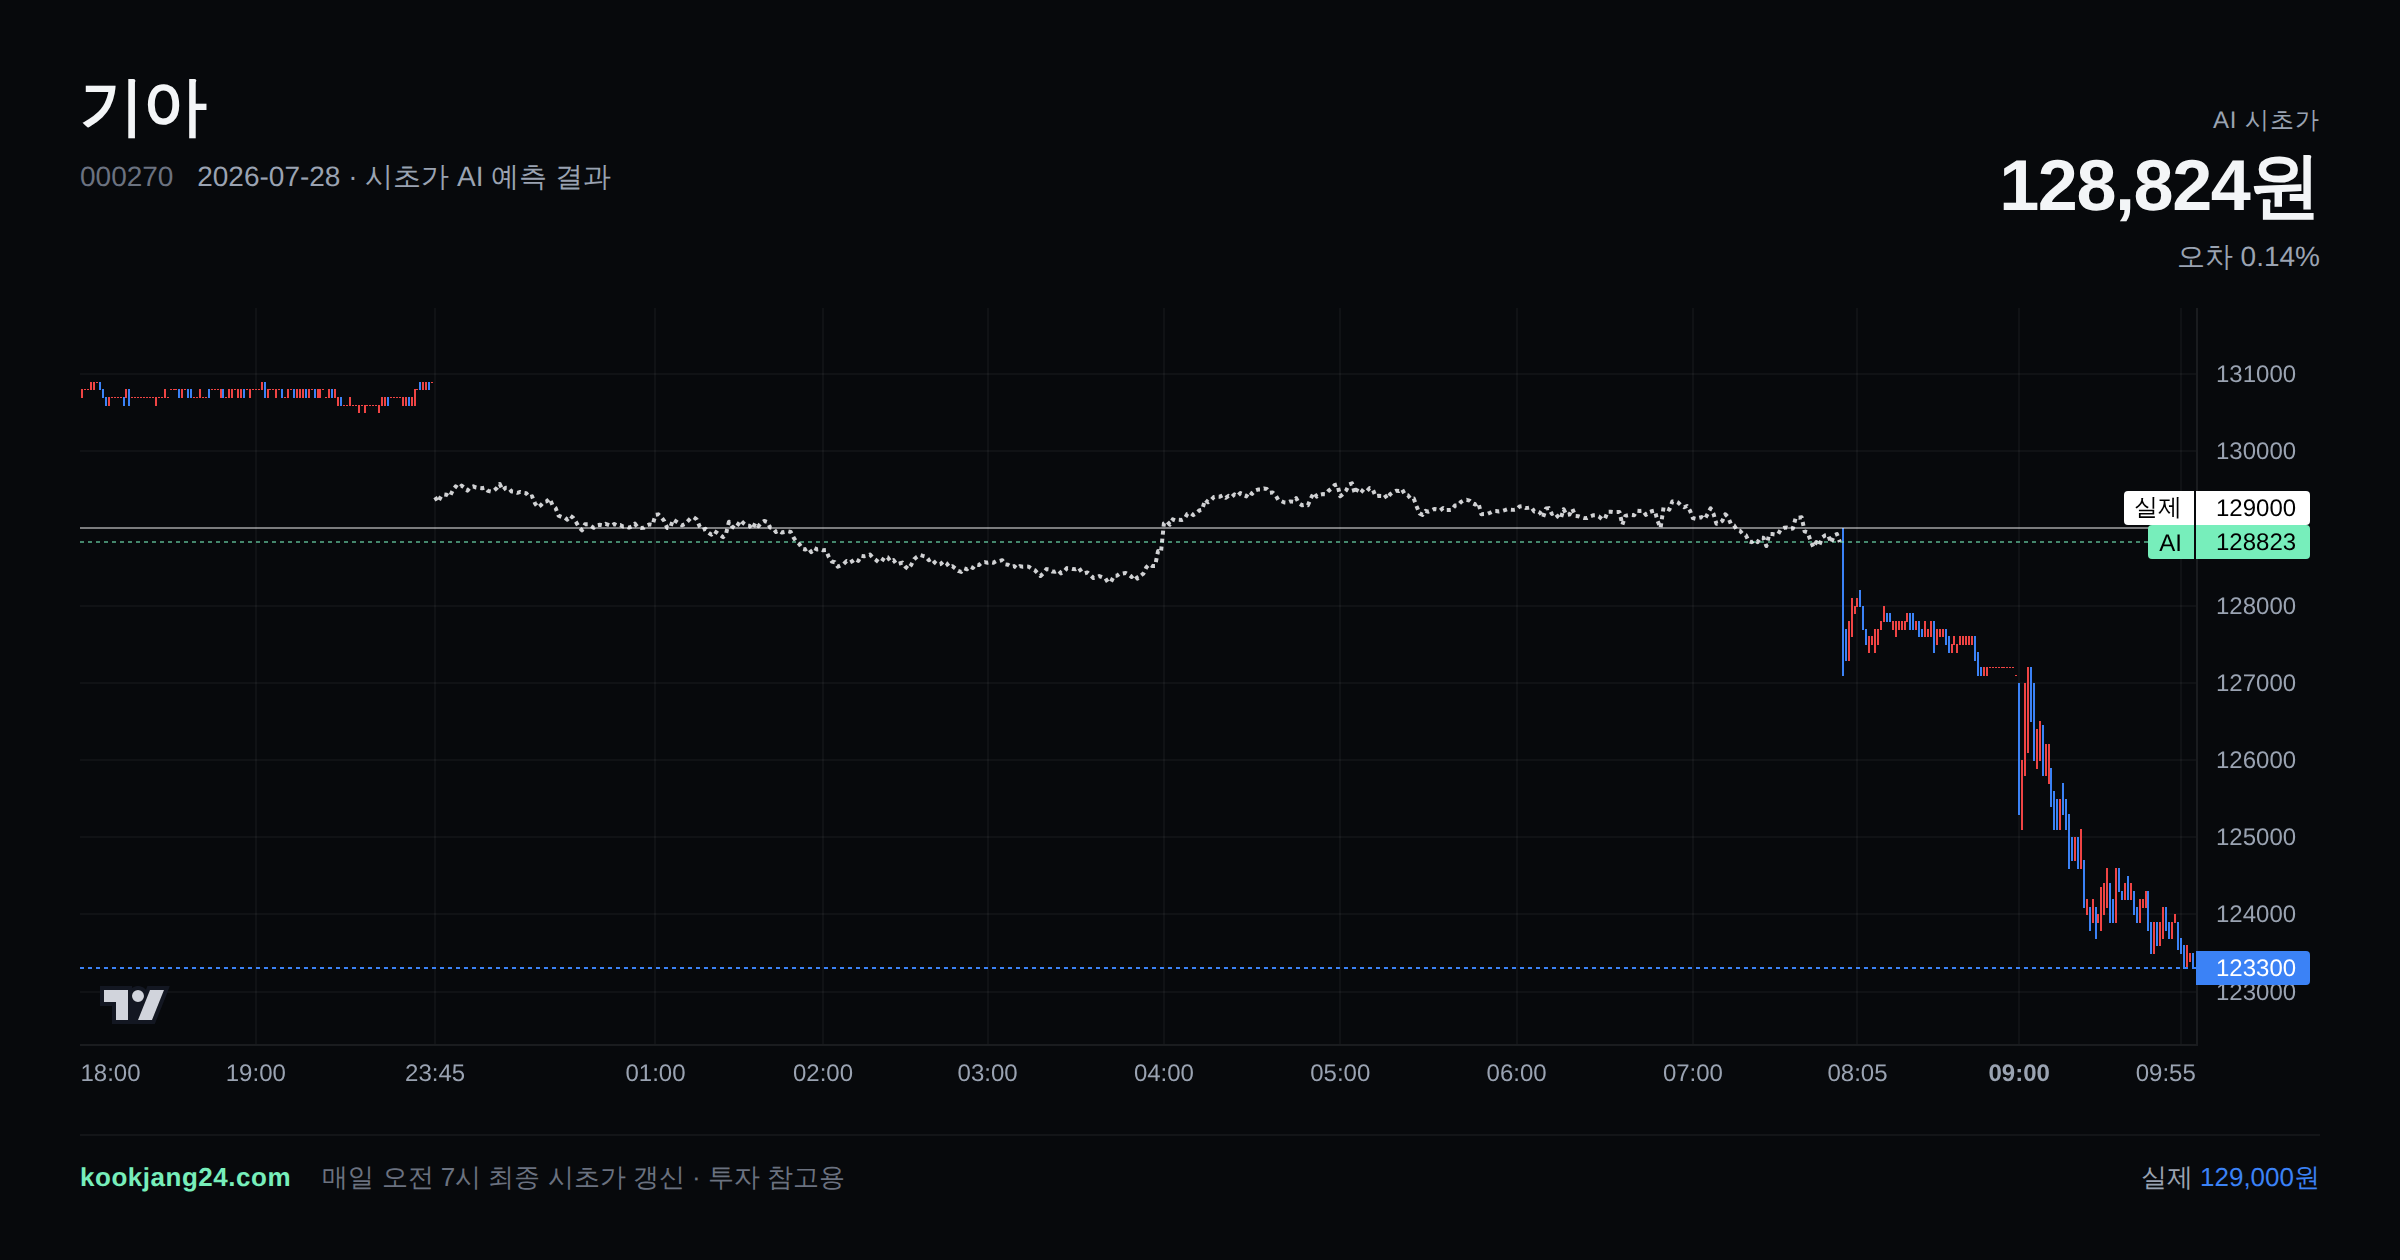Click the 127000 price axis label
The image size is (2400, 1260).
click(x=2255, y=683)
